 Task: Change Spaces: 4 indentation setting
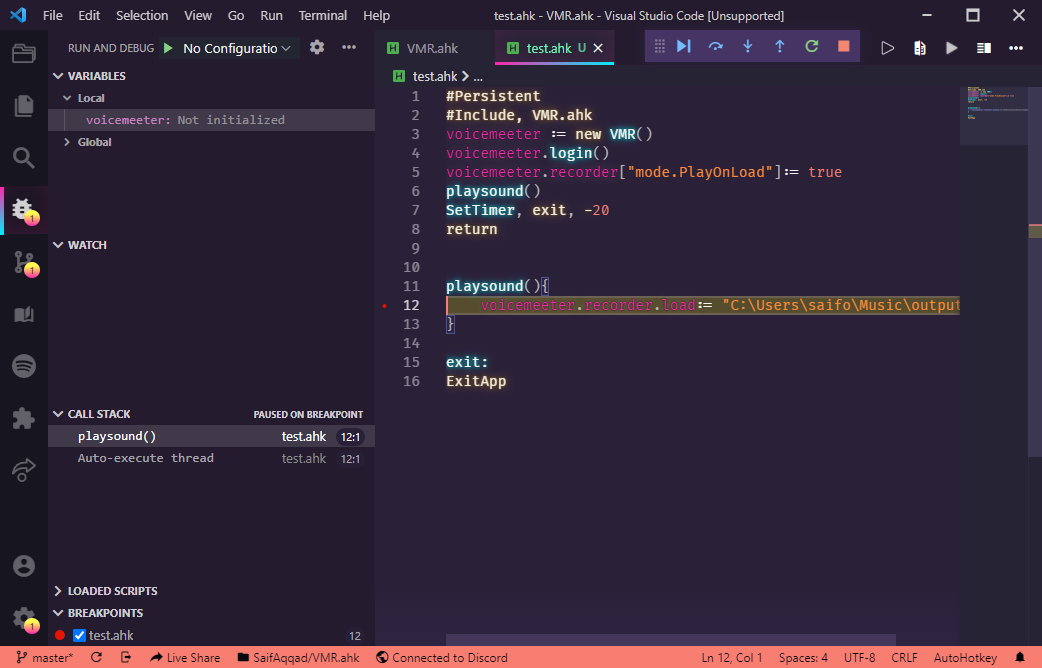tap(803, 657)
